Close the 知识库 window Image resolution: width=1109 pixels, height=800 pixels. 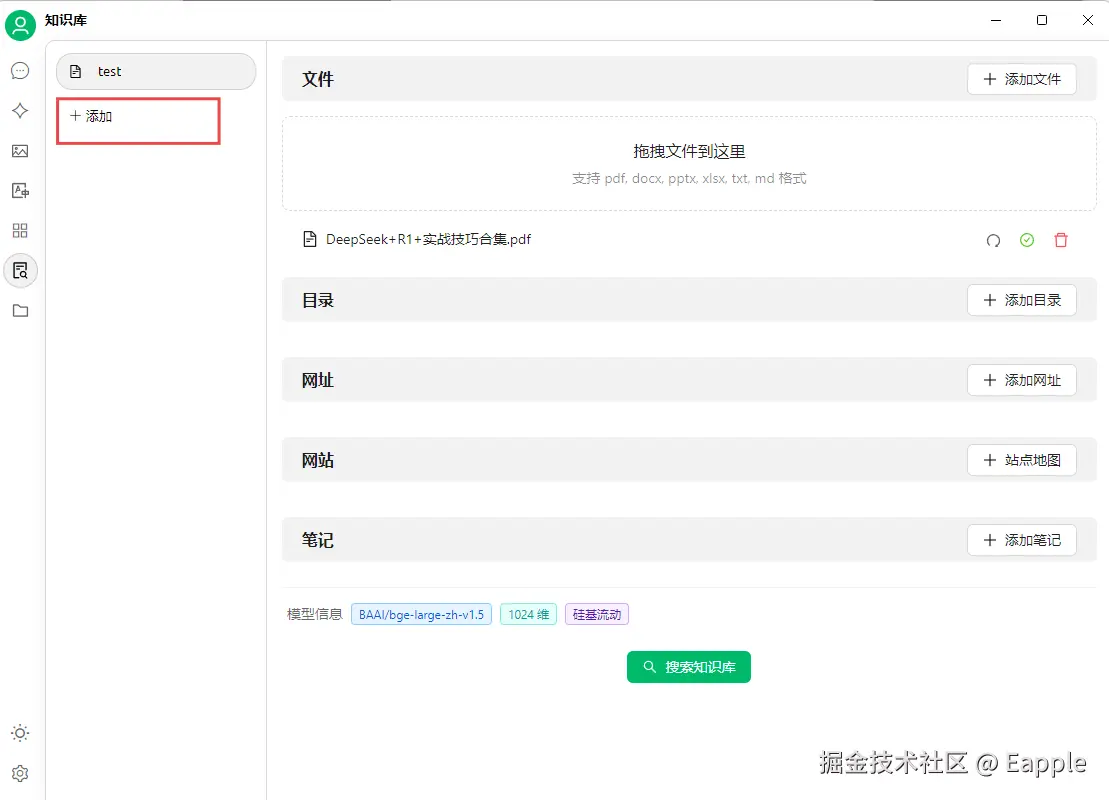coord(1088,20)
